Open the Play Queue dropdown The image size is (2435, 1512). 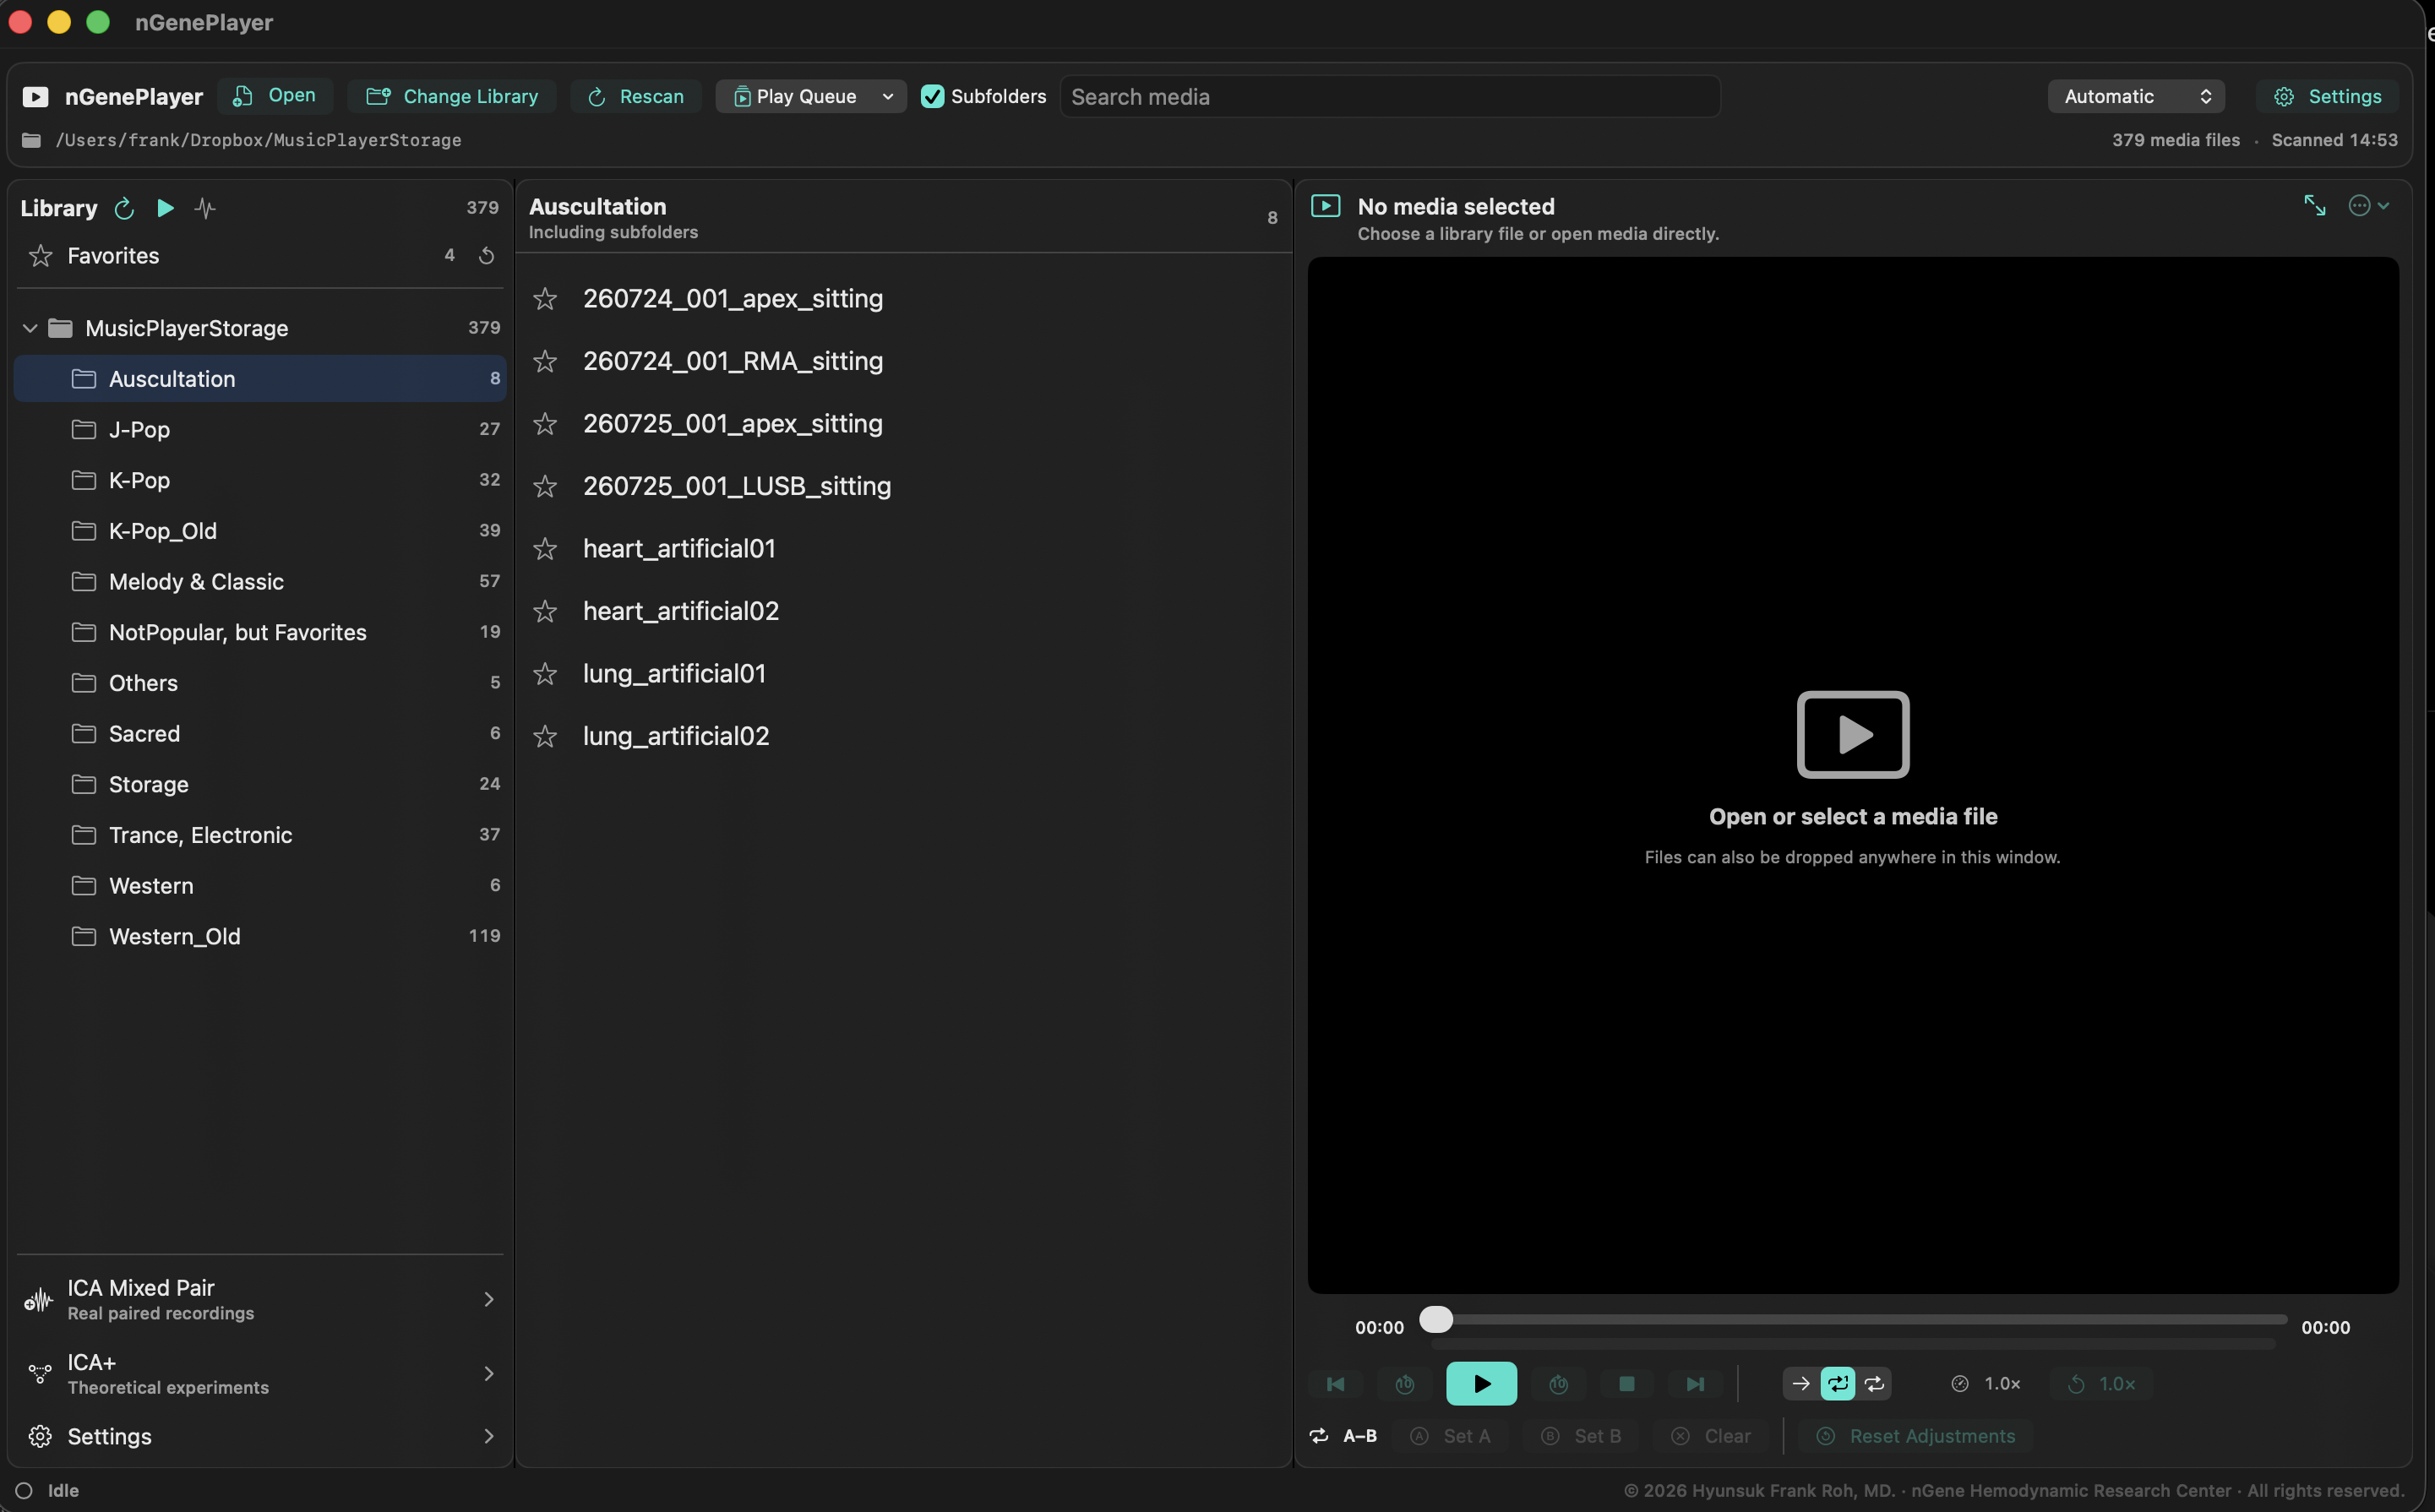(x=811, y=97)
